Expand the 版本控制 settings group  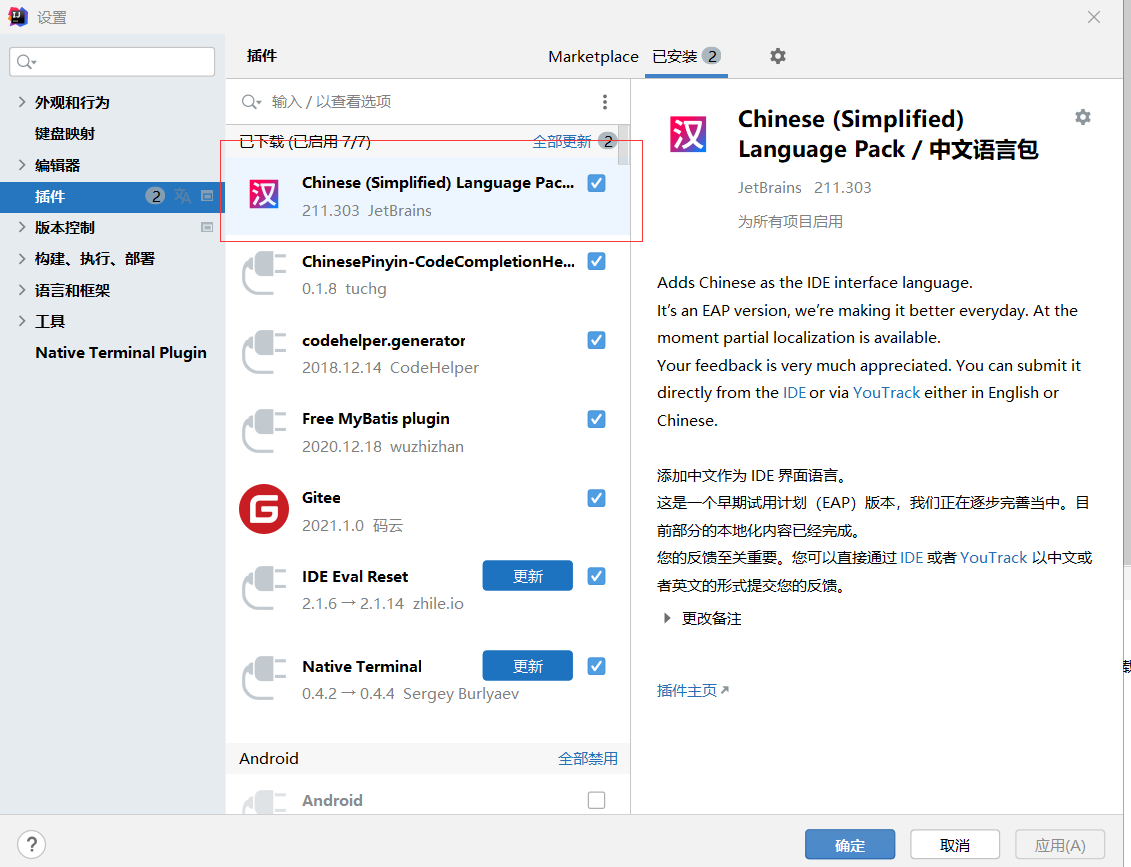[x=22, y=226]
